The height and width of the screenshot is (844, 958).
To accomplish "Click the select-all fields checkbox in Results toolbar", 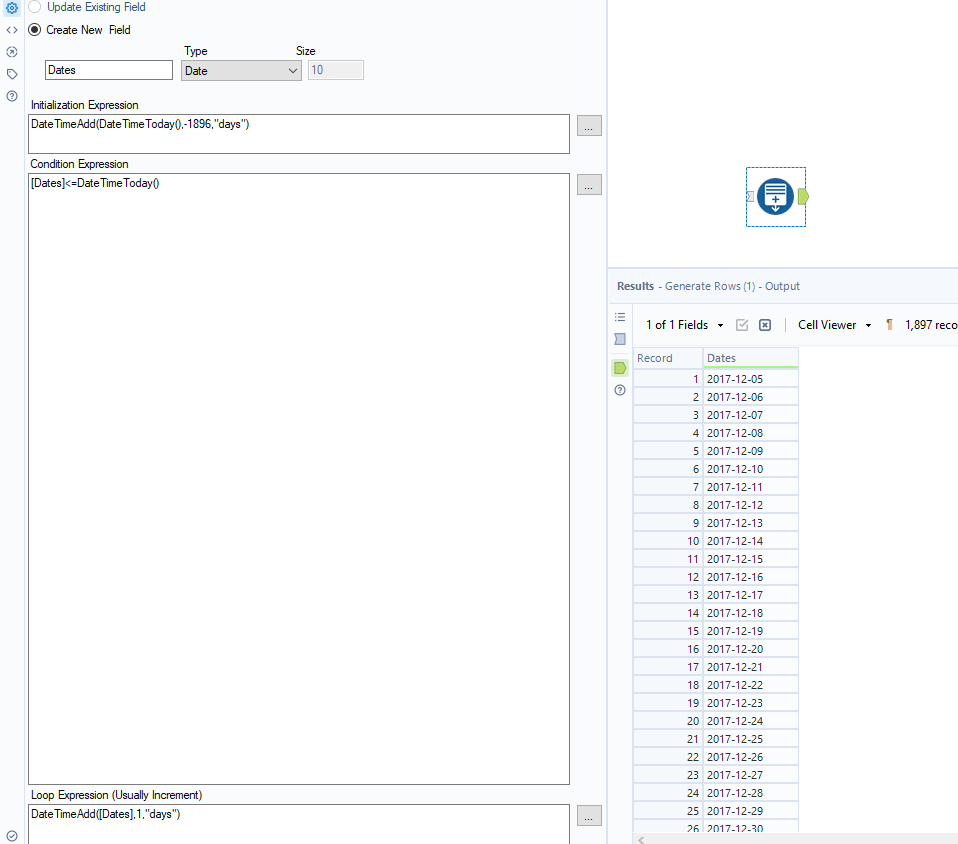I will (742, 325).
